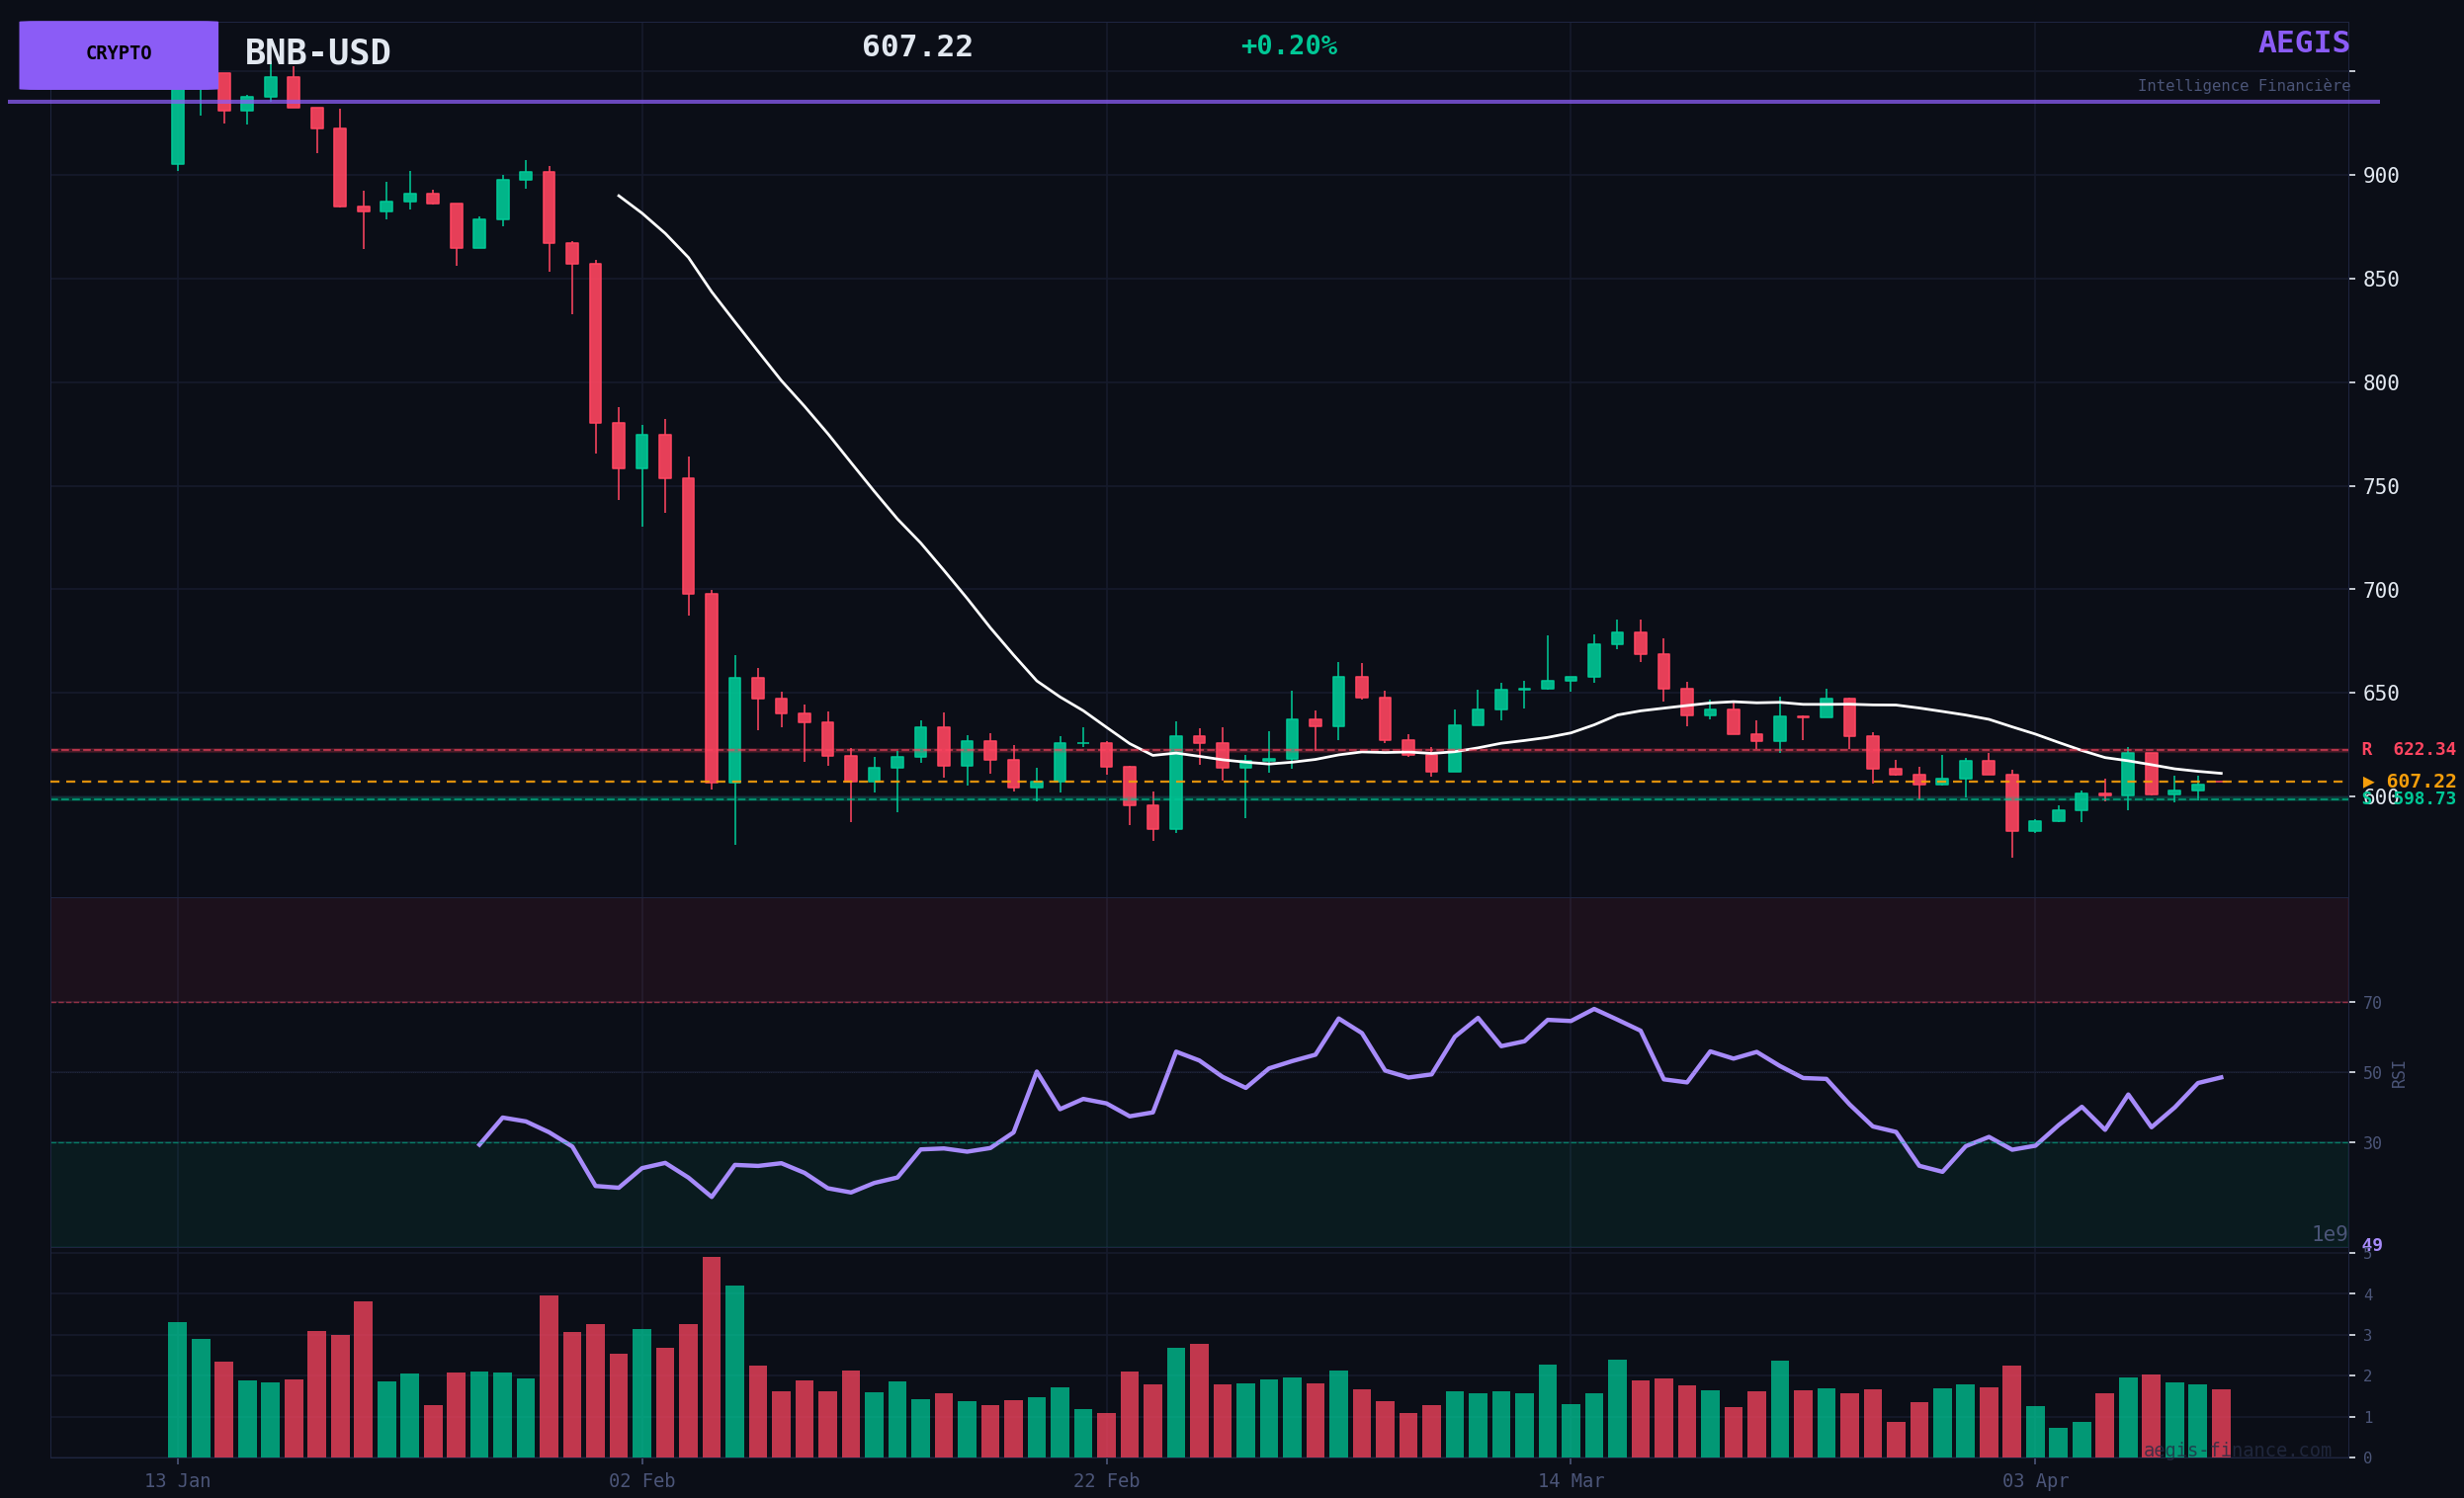Click the tallest red volume bar

pyautogui.click(x=711, y=1357)
